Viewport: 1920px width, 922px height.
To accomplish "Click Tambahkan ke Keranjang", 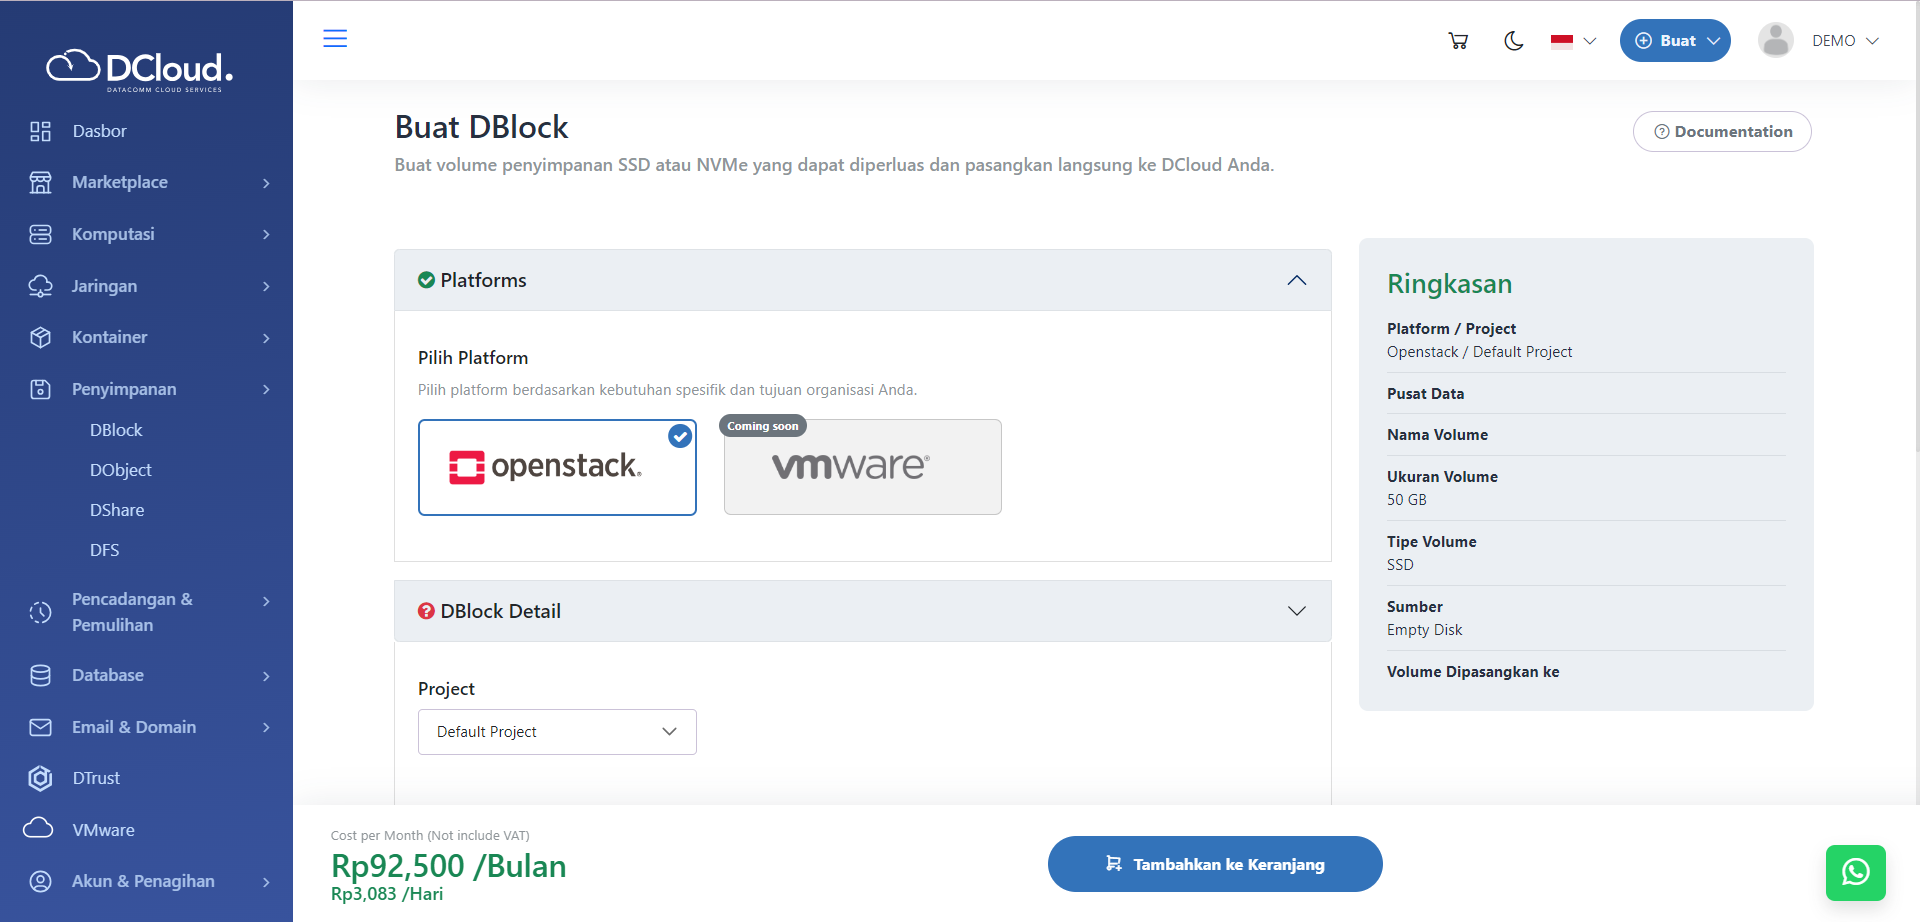I will coord(1214,864).
